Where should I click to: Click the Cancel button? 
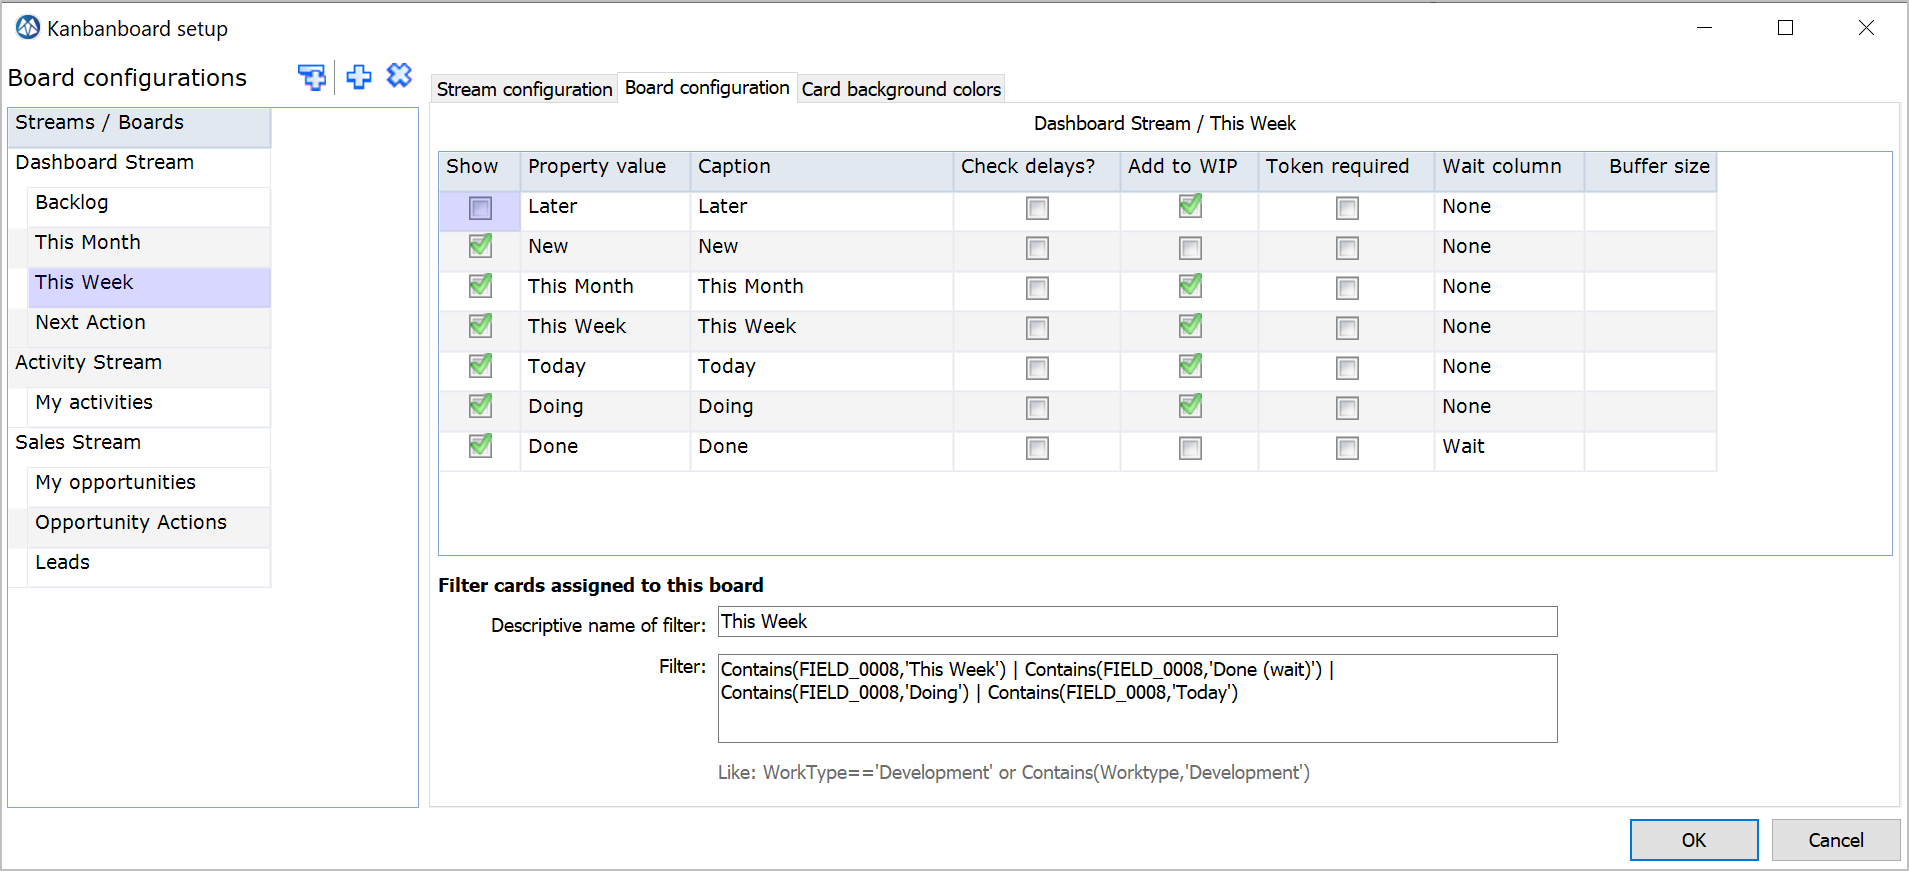point(1835,840)
